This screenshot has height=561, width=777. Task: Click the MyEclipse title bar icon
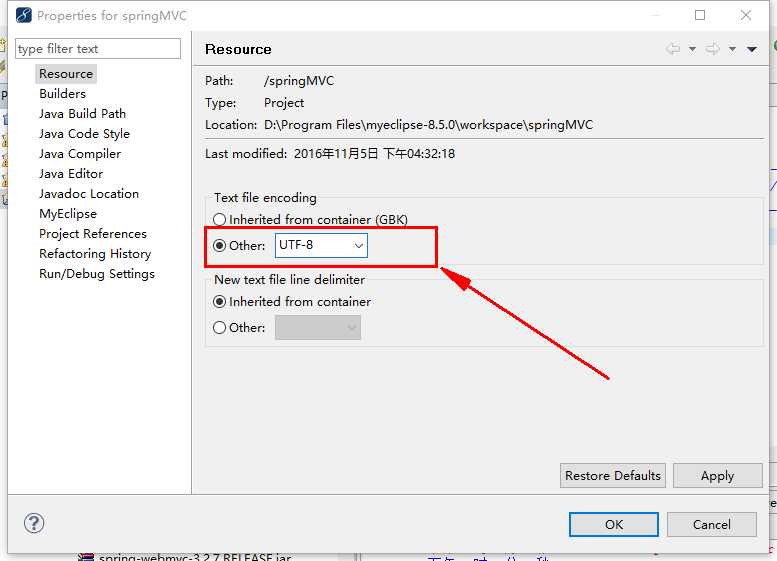[x=23, y=15]
